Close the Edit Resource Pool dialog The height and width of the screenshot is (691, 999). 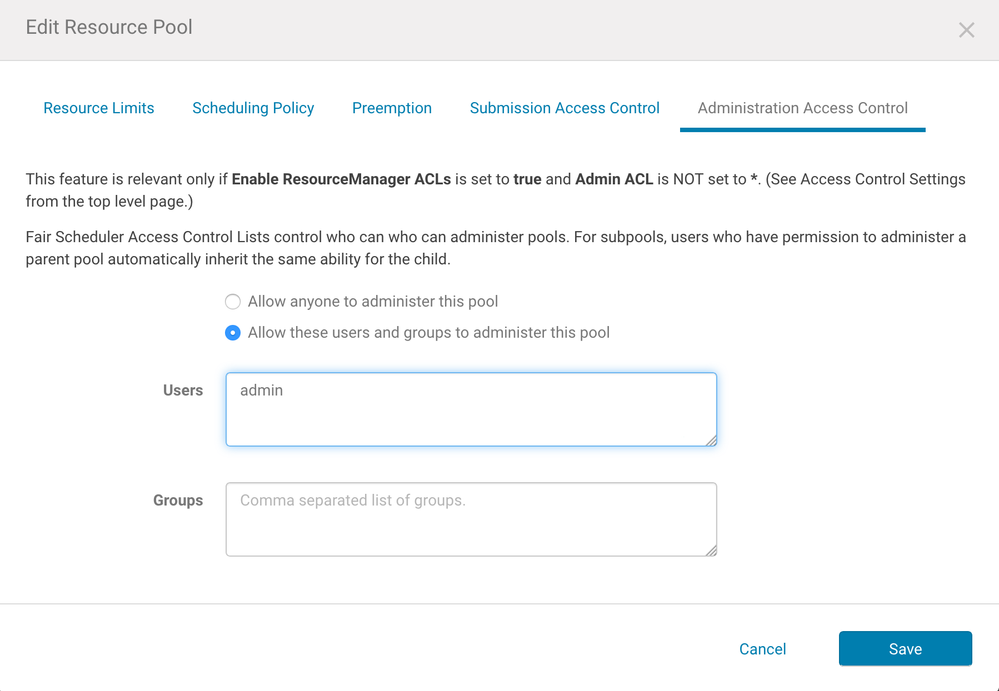966,30
